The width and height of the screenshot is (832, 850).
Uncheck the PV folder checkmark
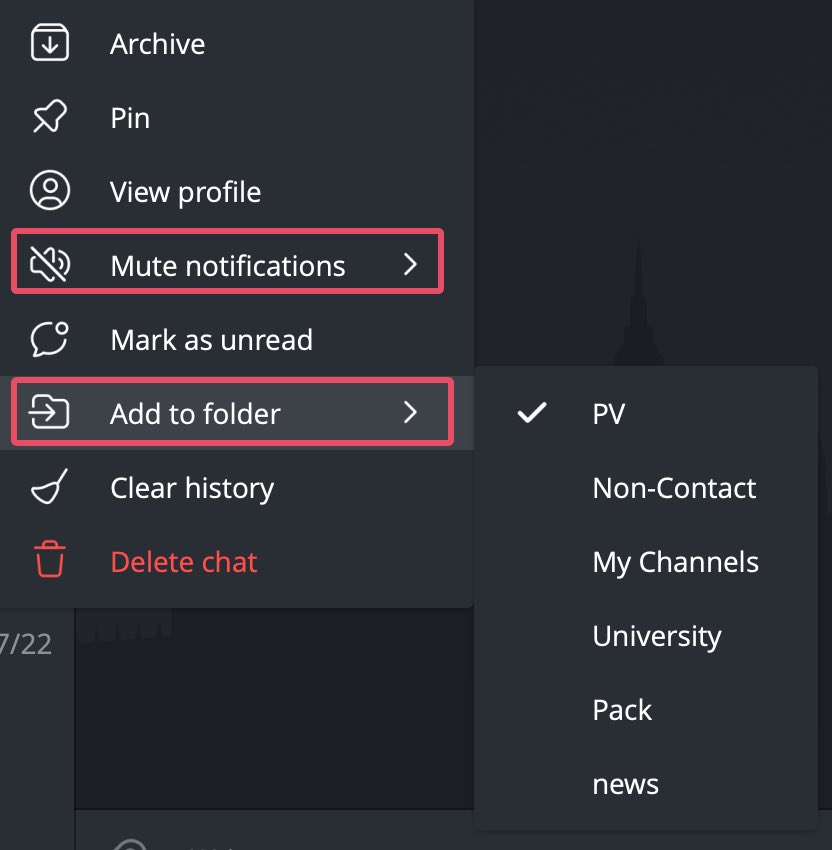point(532,413)
